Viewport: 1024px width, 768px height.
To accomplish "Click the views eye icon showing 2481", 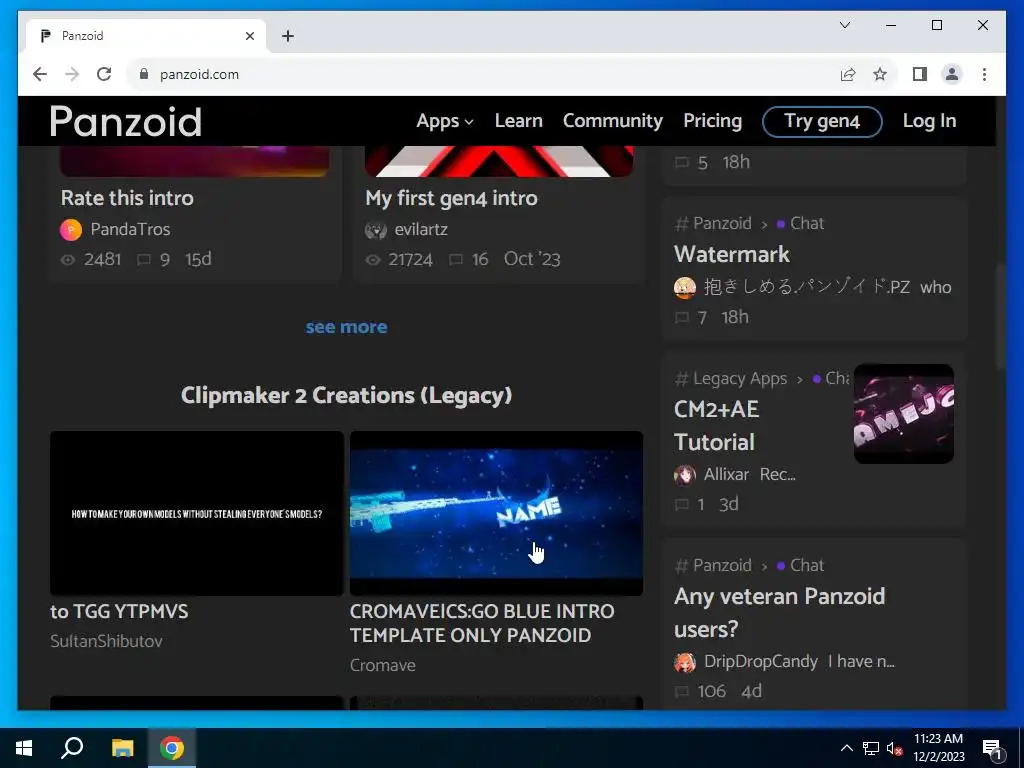I will click(68, 260).
